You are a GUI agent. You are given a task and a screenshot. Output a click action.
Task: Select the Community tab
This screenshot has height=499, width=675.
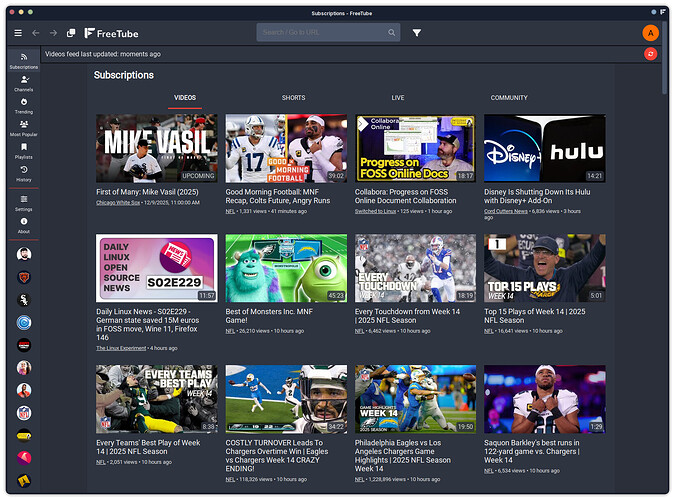pyautogui.click(x=509, y=98)
